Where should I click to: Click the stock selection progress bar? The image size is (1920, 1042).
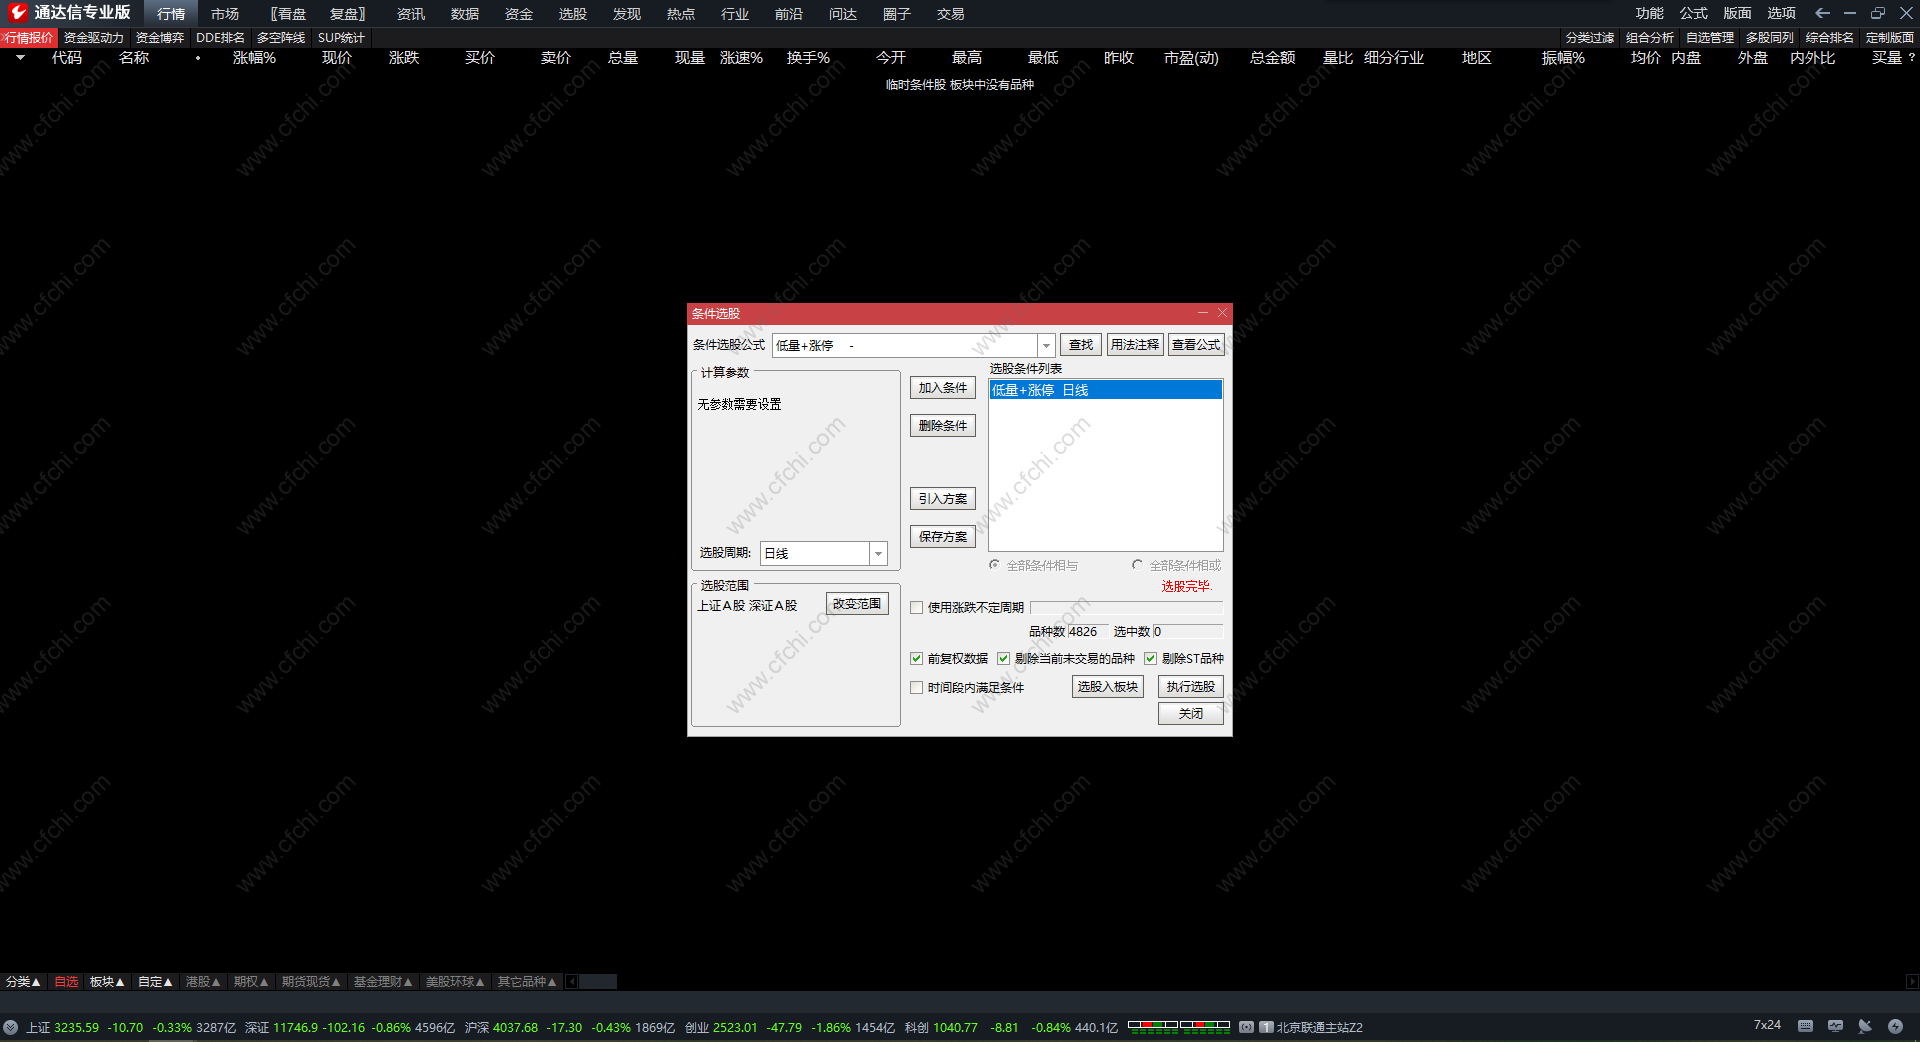pos(1126,607)
